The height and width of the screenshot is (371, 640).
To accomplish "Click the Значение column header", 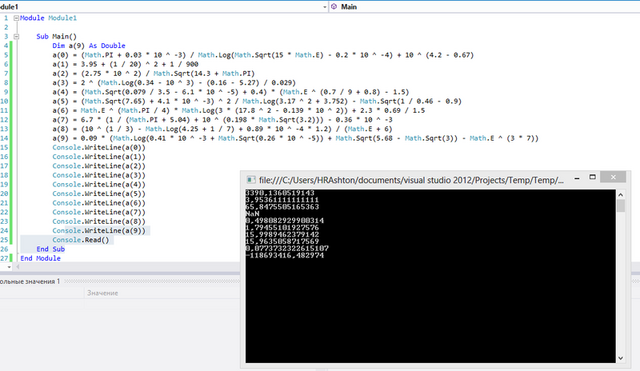I will pos(102,293).
